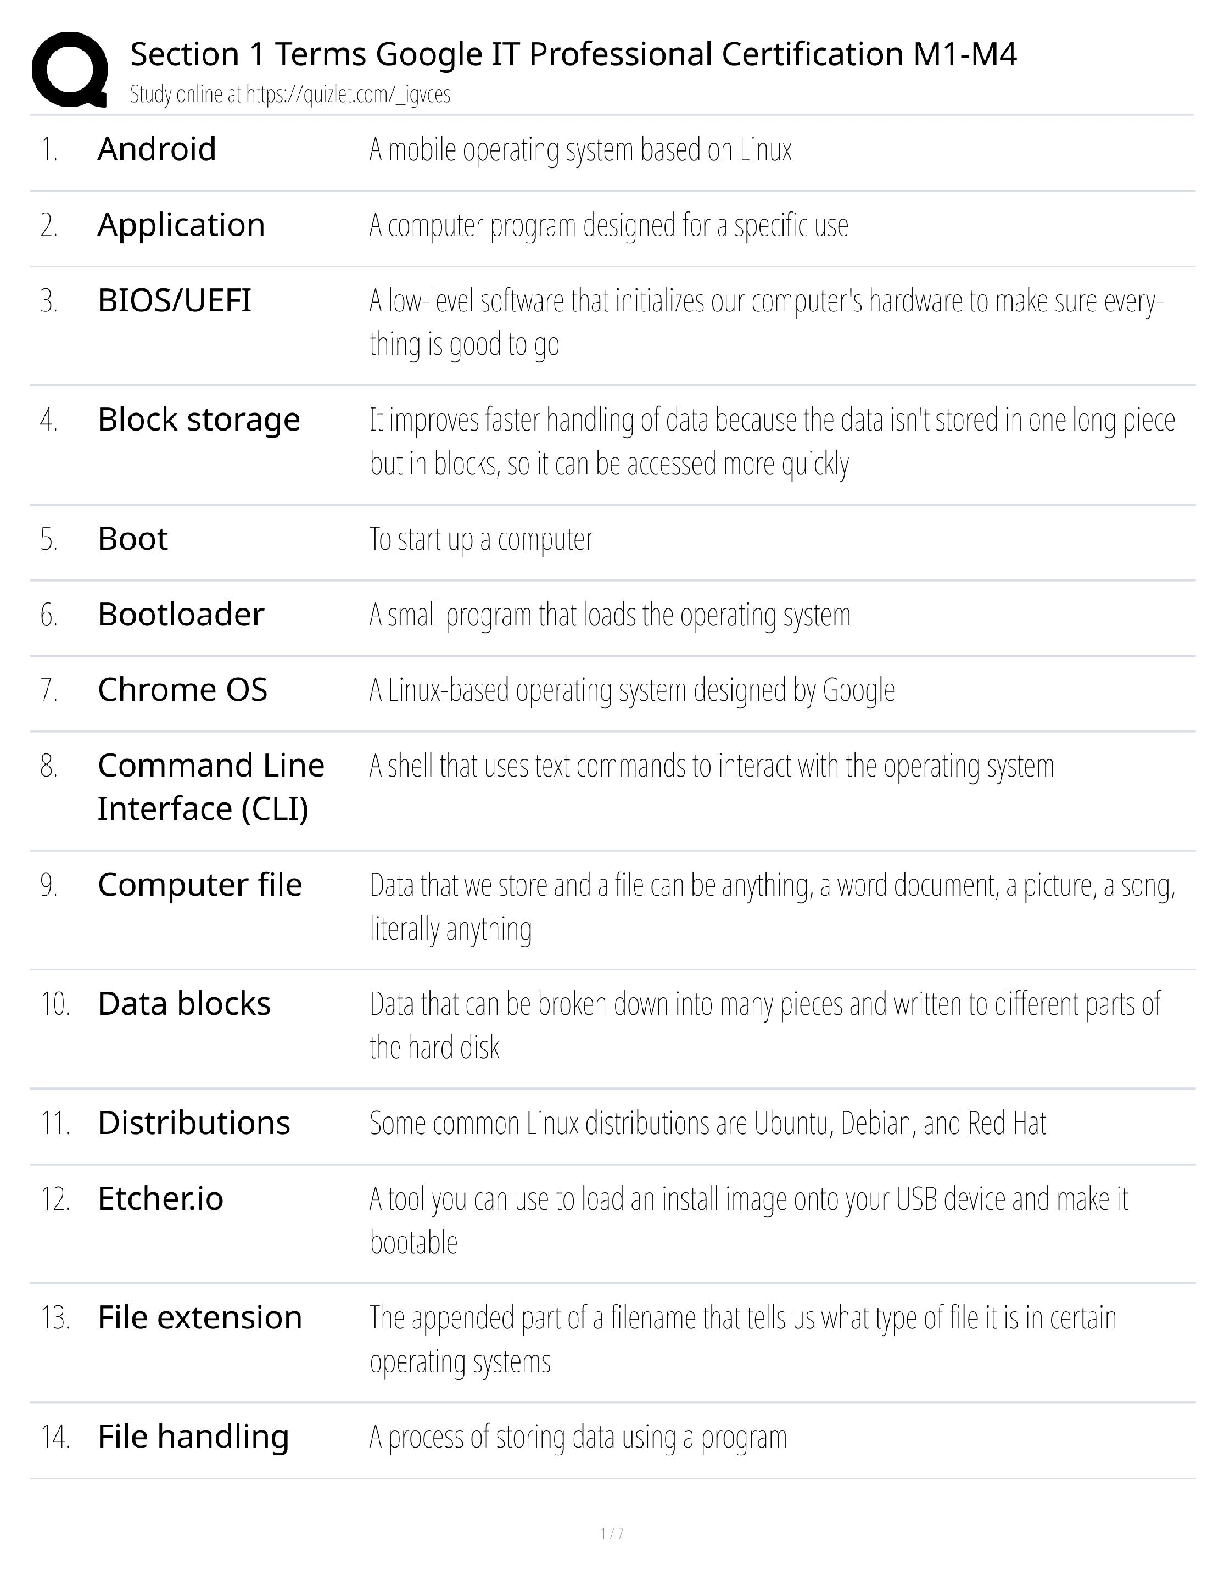
Task: Select the Android term
Action: tap(157, 149)
